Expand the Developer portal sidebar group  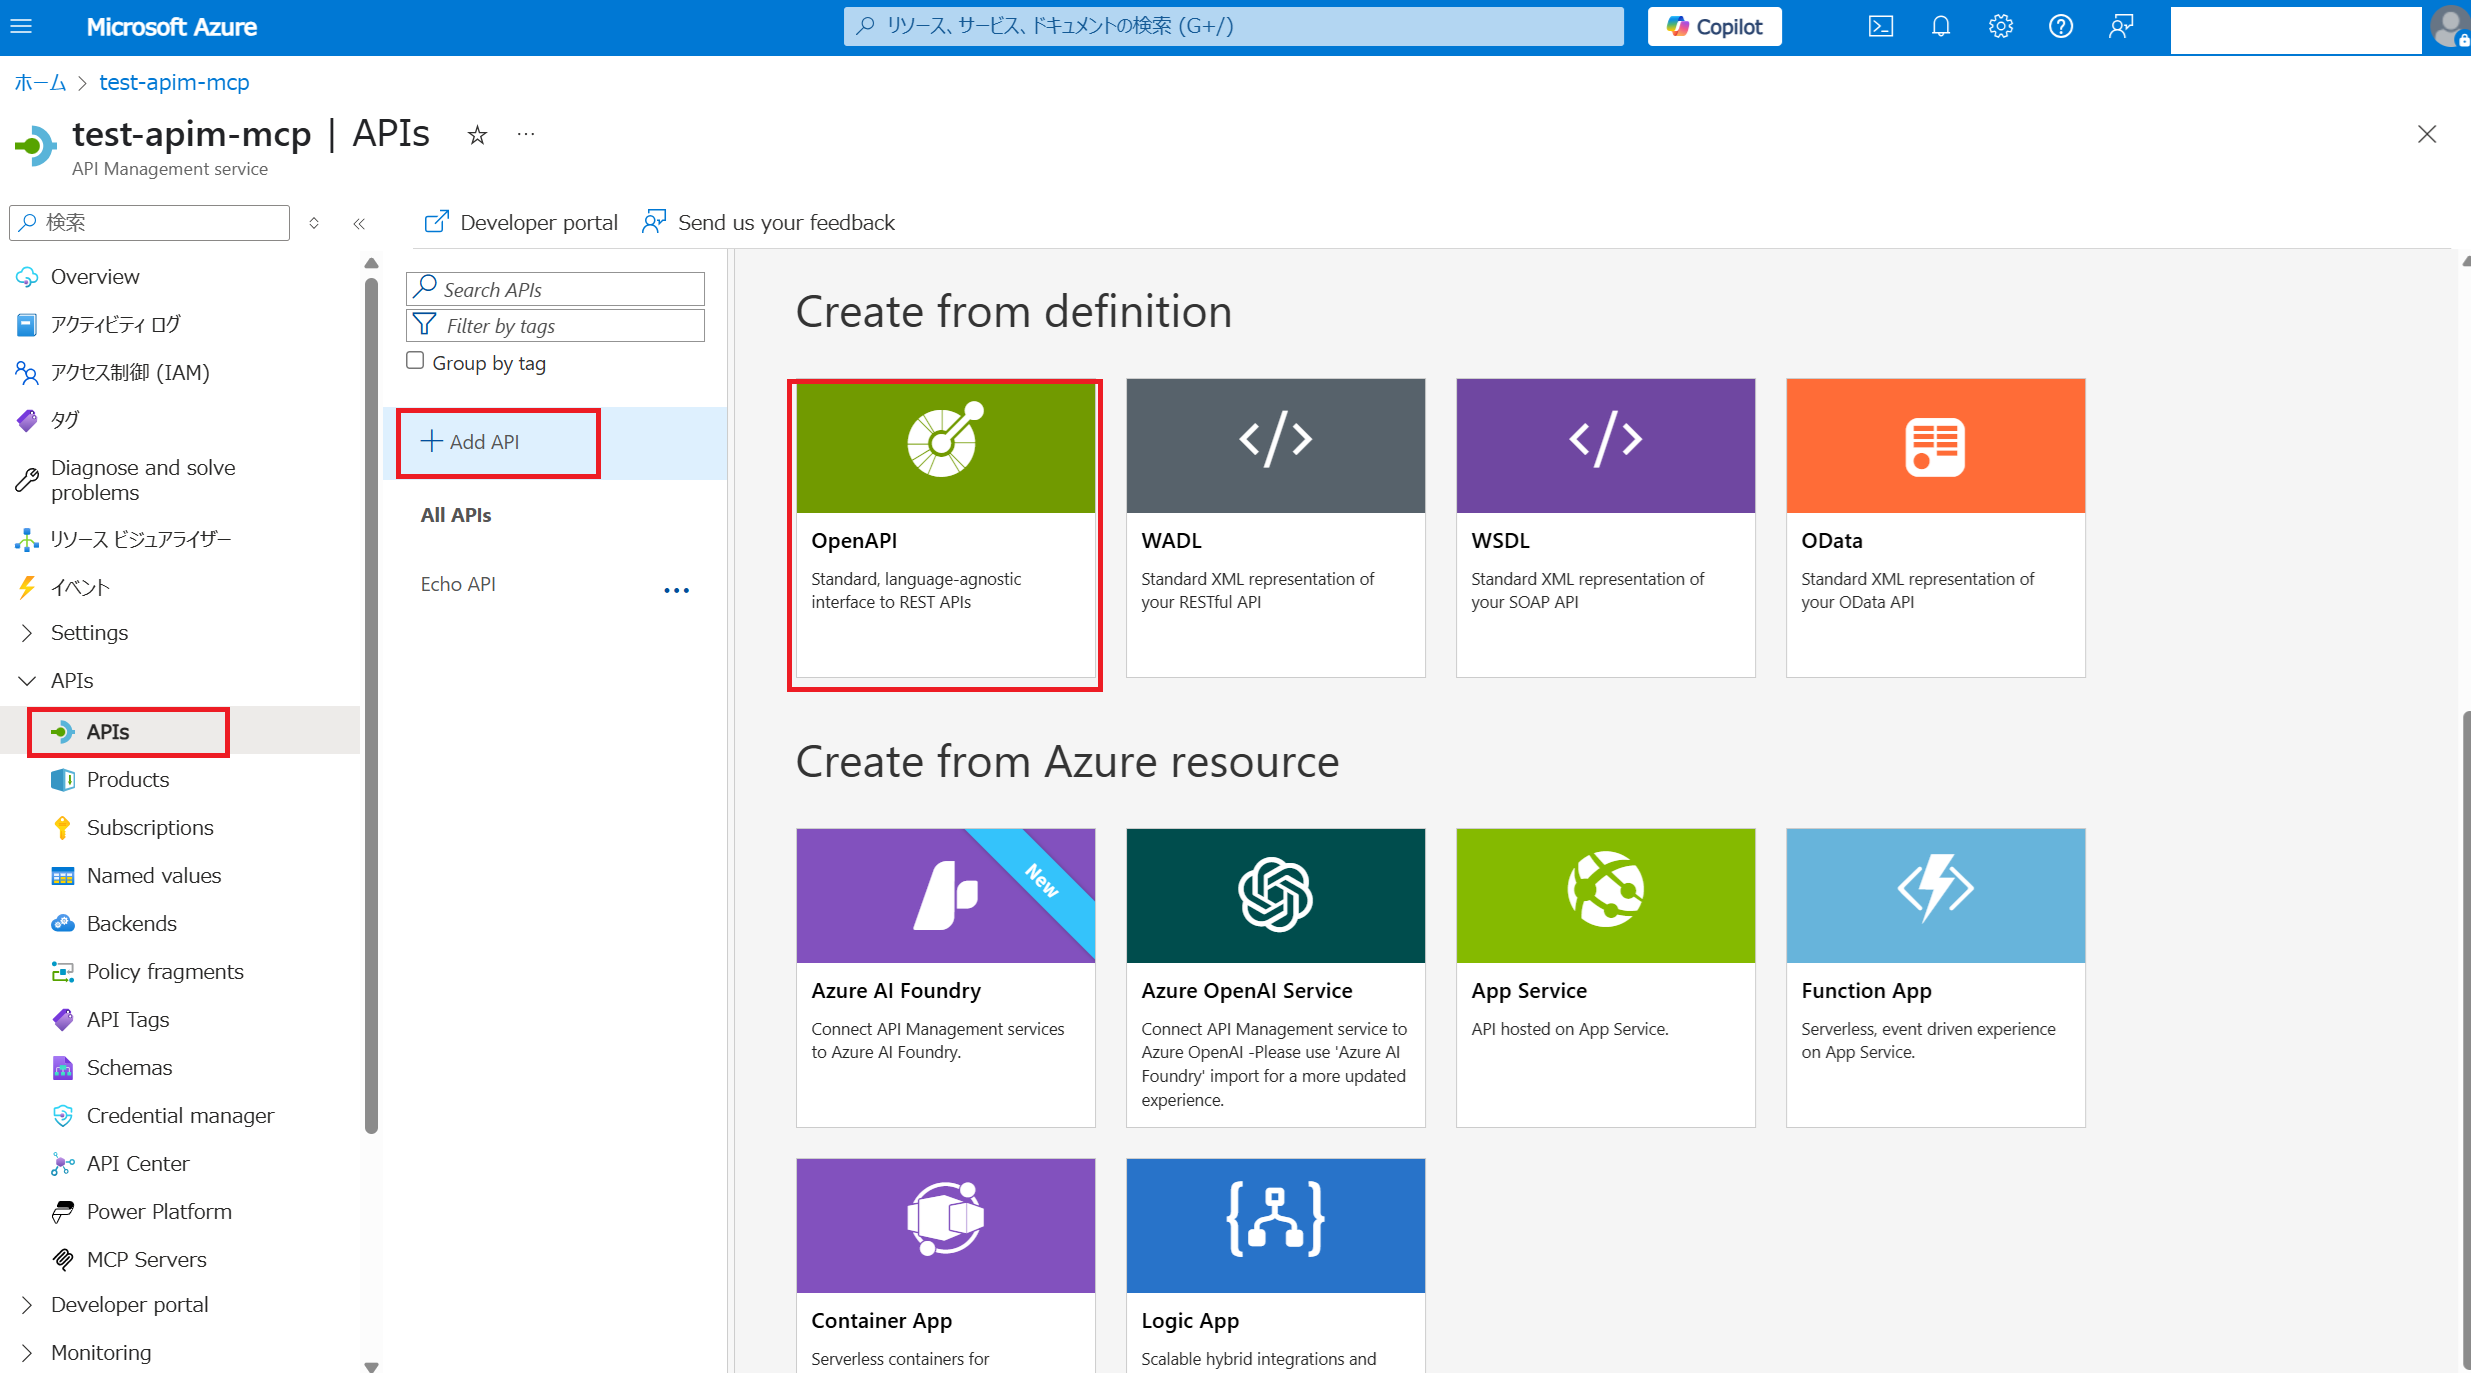pyautogui.click(x=130, y=1305)
